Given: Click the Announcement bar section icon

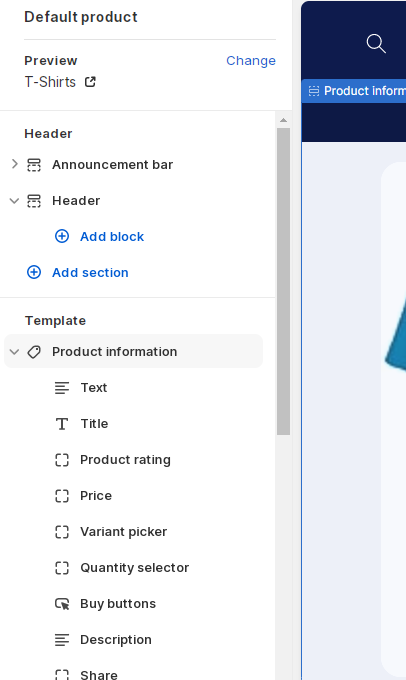Looking at the screenshot, I should [x=34, y=165].
